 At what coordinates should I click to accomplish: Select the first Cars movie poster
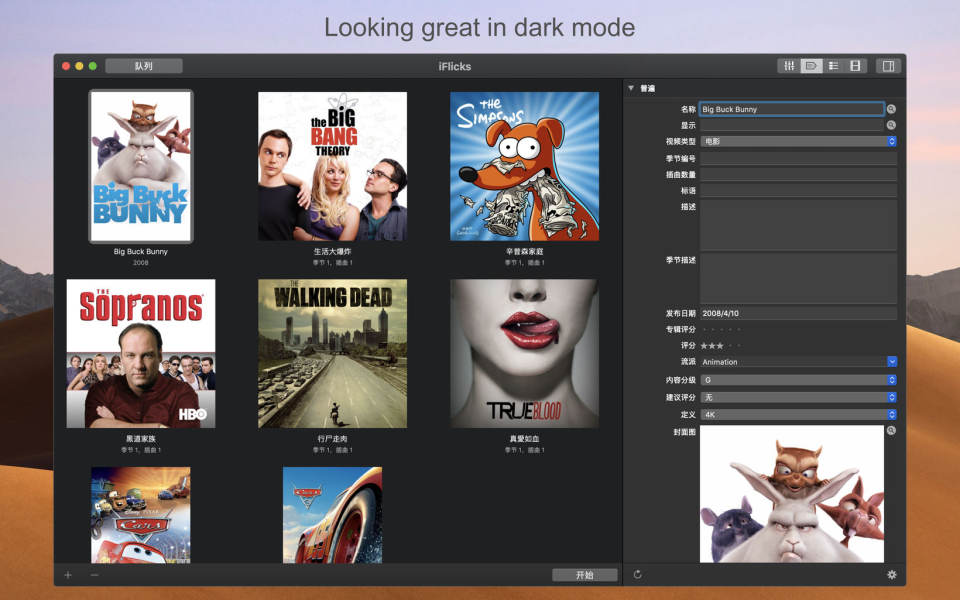coord(141,515)
